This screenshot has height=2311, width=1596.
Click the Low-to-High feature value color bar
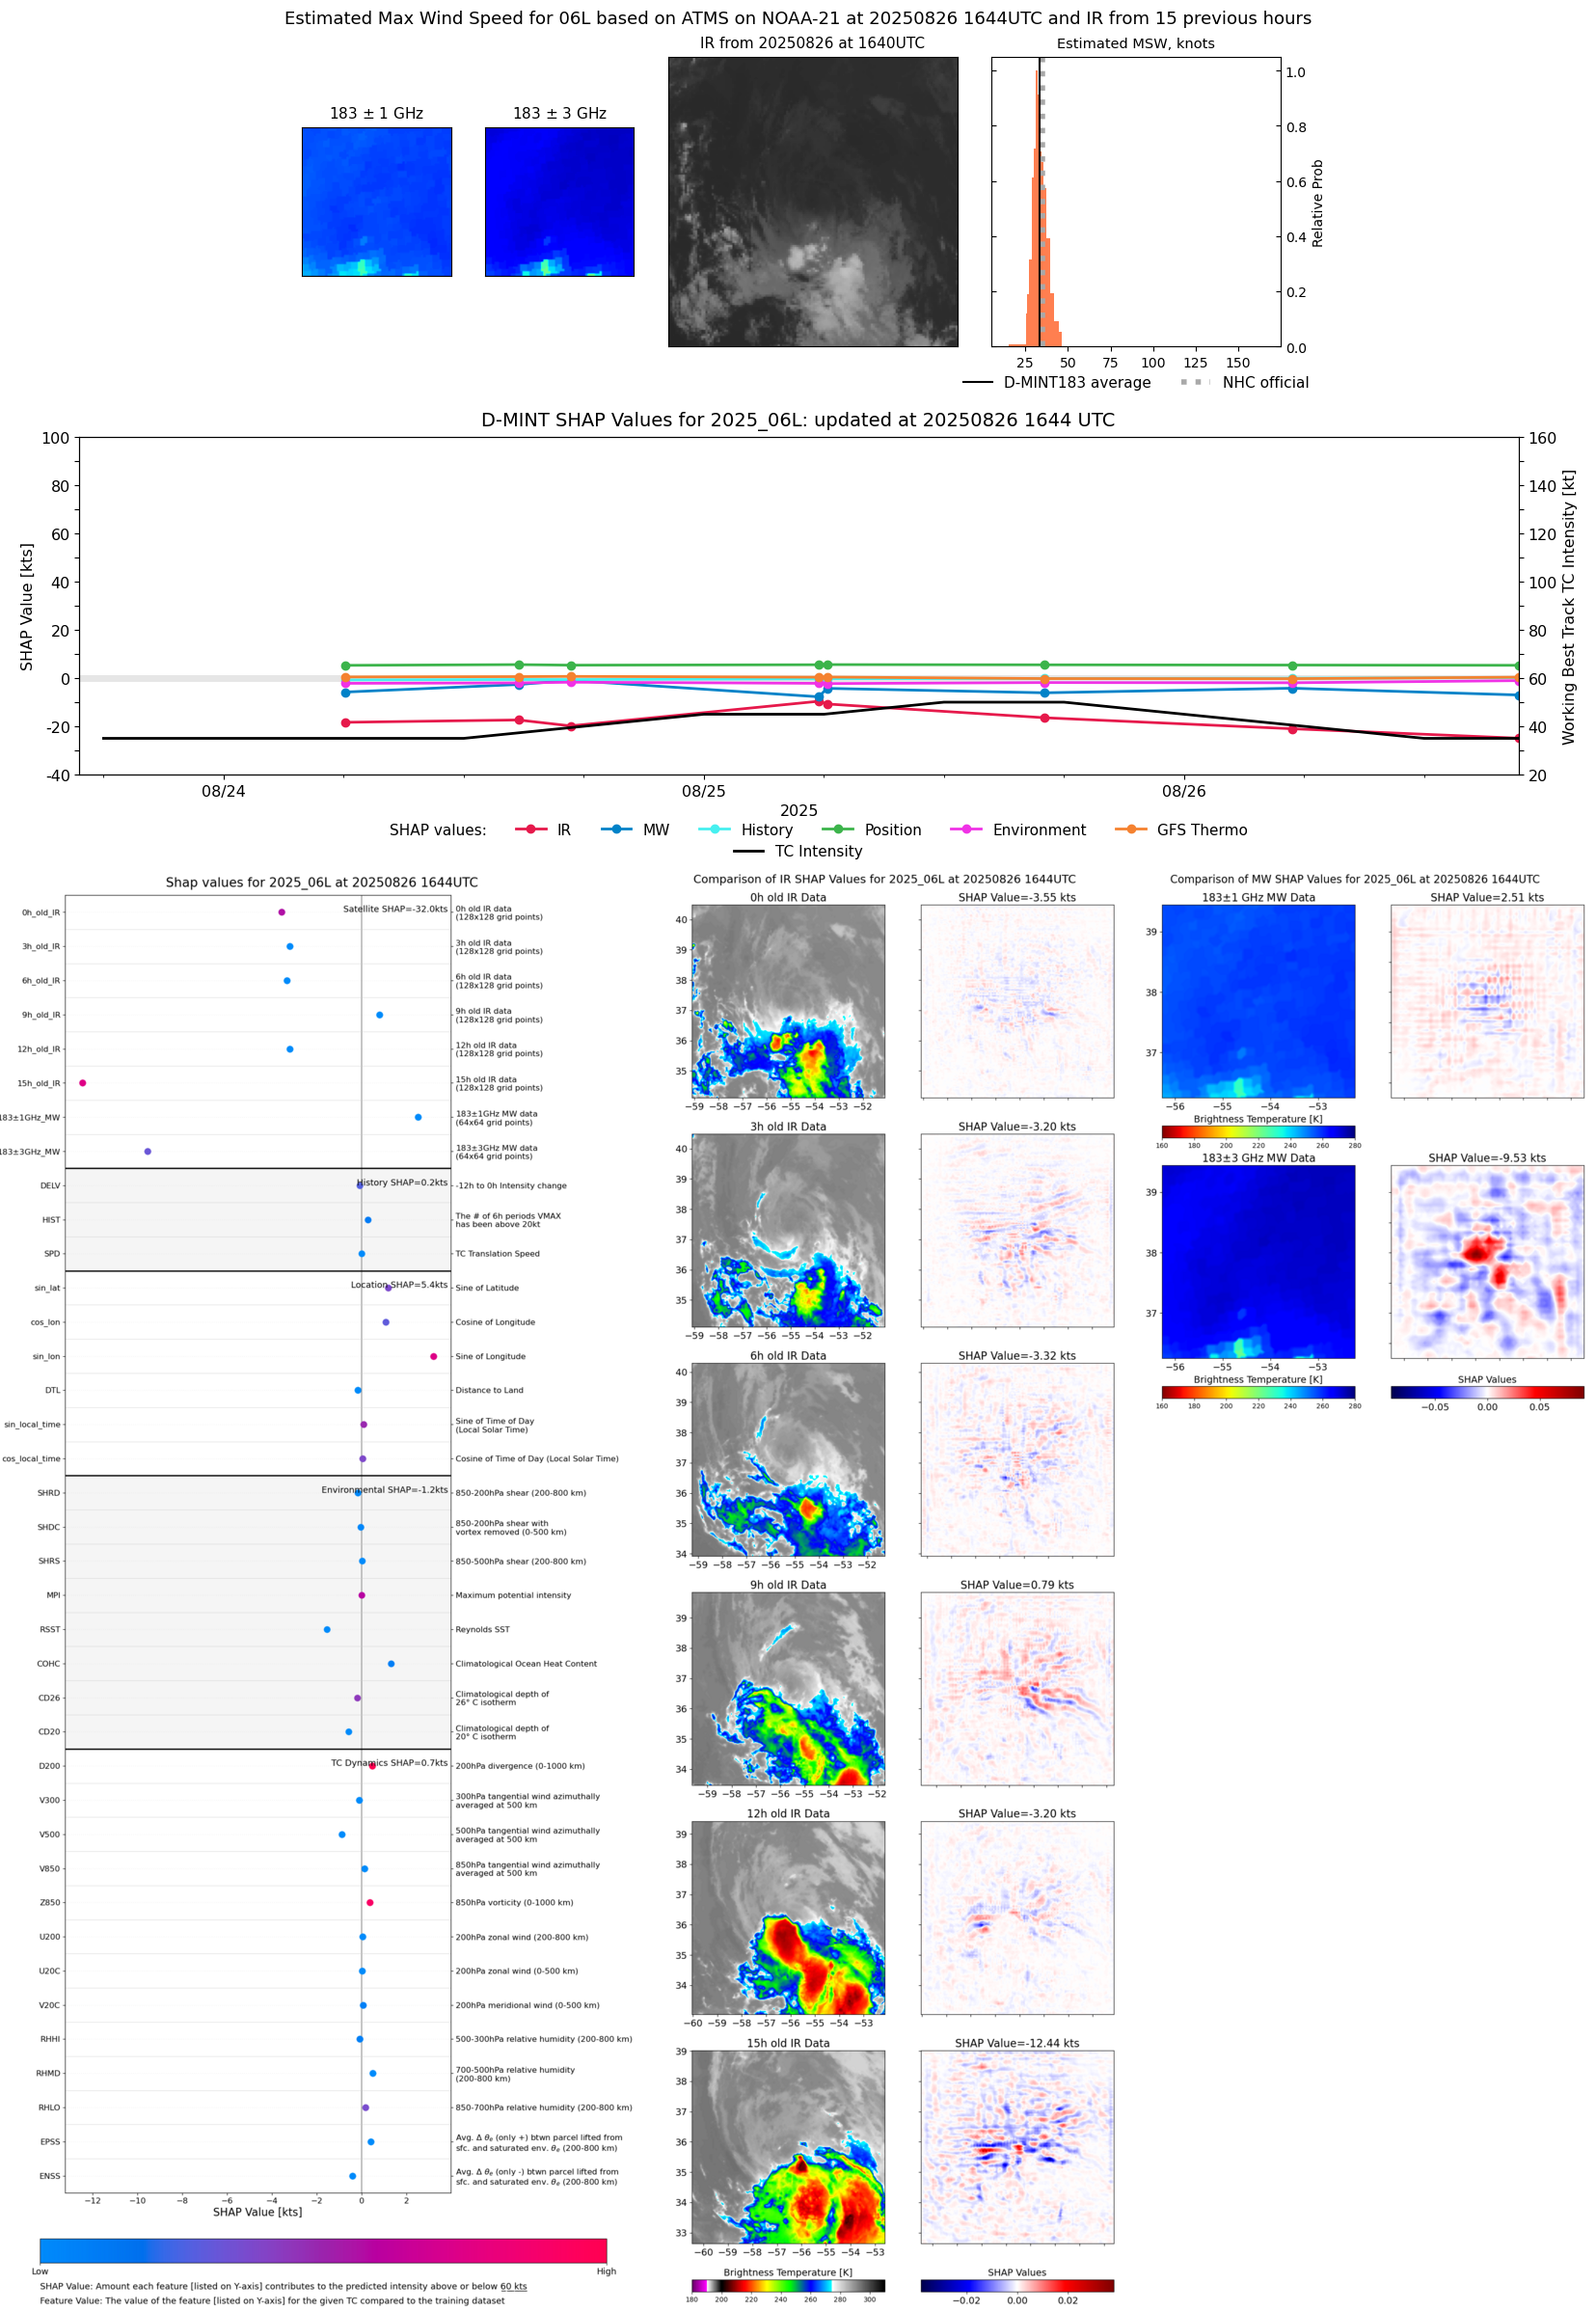coord(323,2250)
